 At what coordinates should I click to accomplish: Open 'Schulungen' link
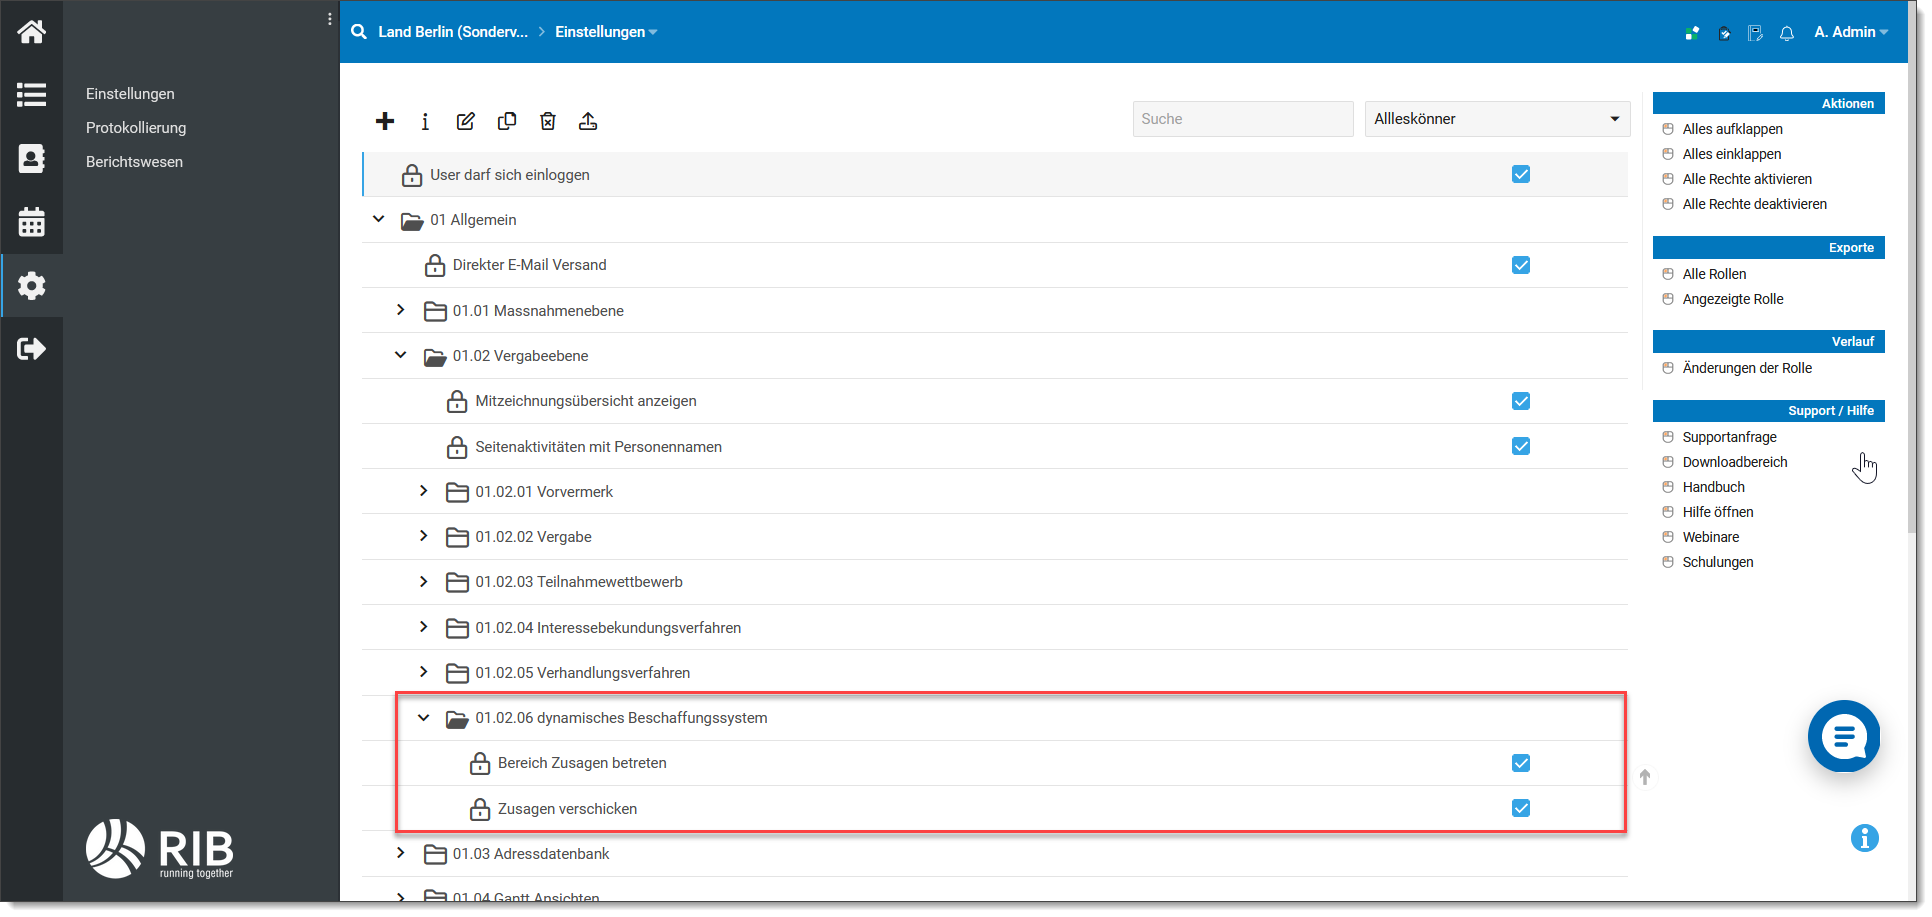pos(1718,562)
